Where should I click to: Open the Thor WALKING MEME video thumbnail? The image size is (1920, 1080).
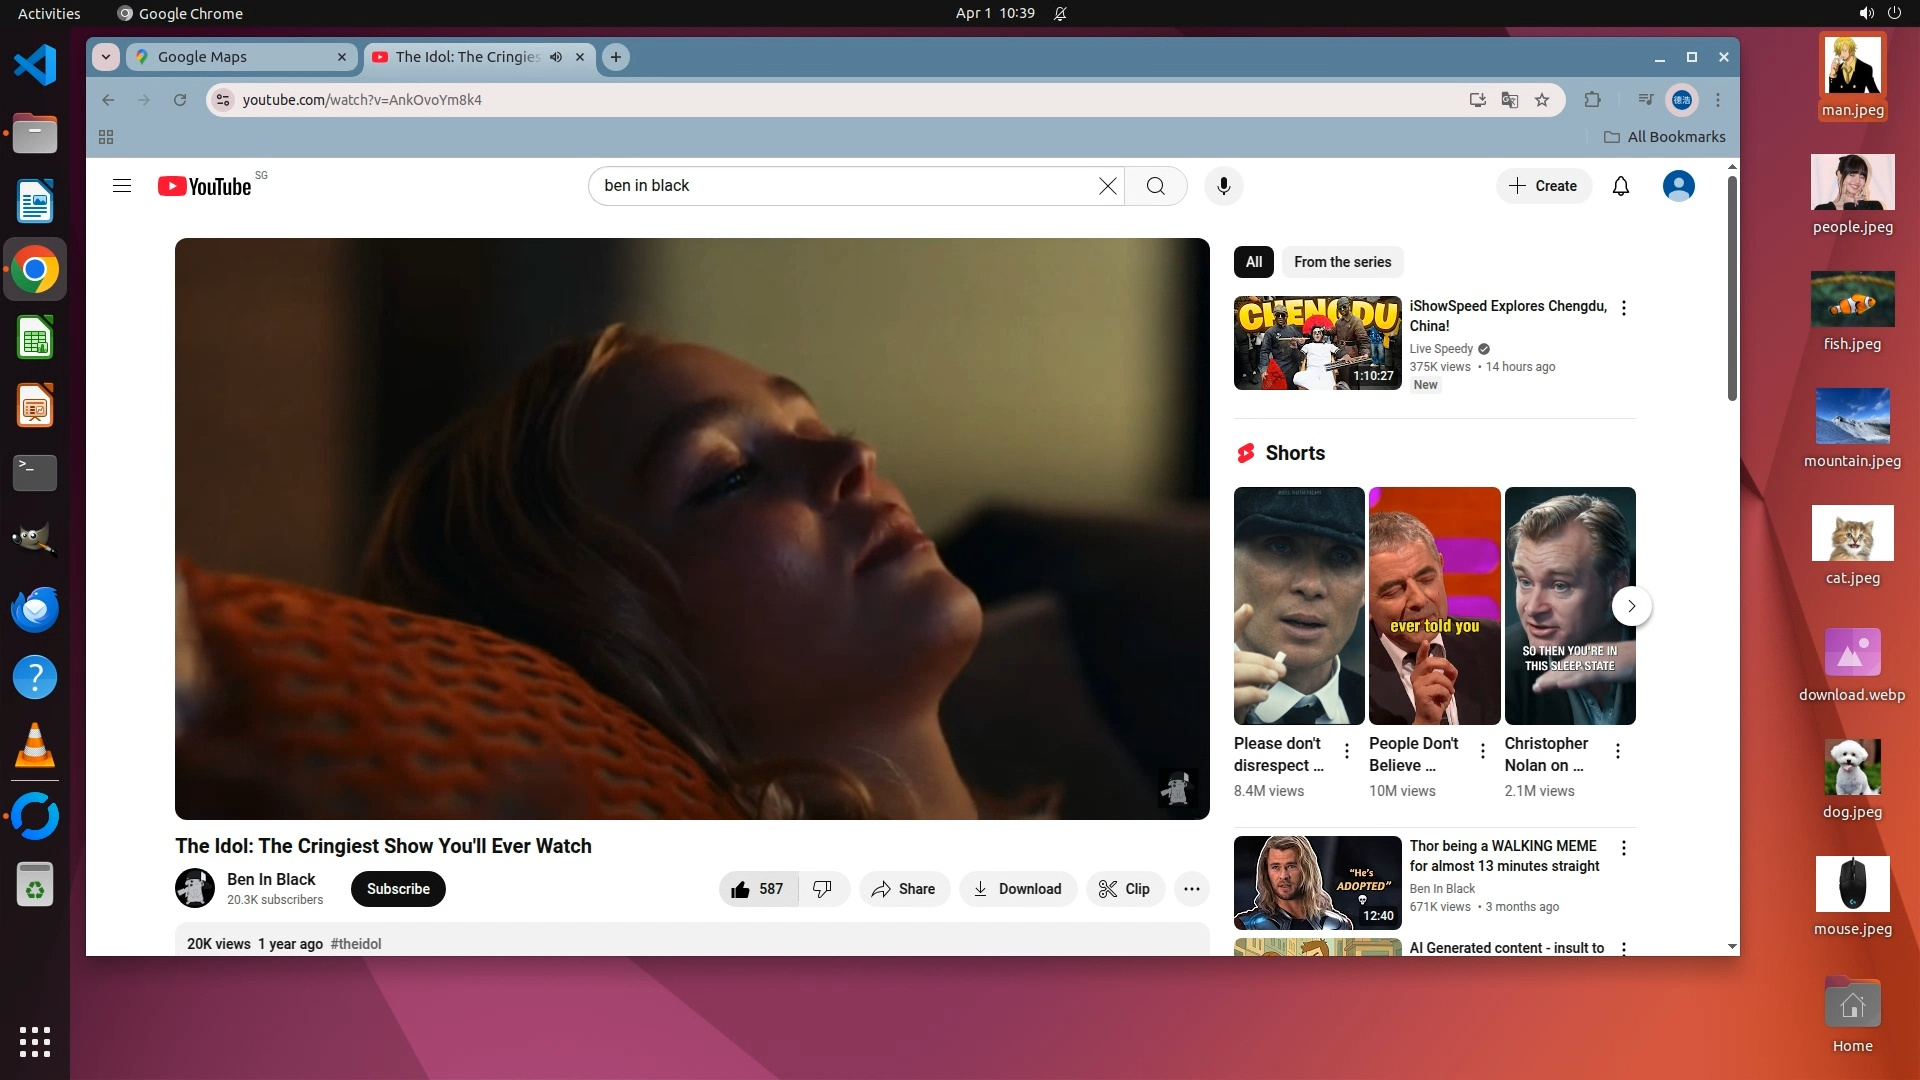pyautogui.click(x=1317, y=882)
